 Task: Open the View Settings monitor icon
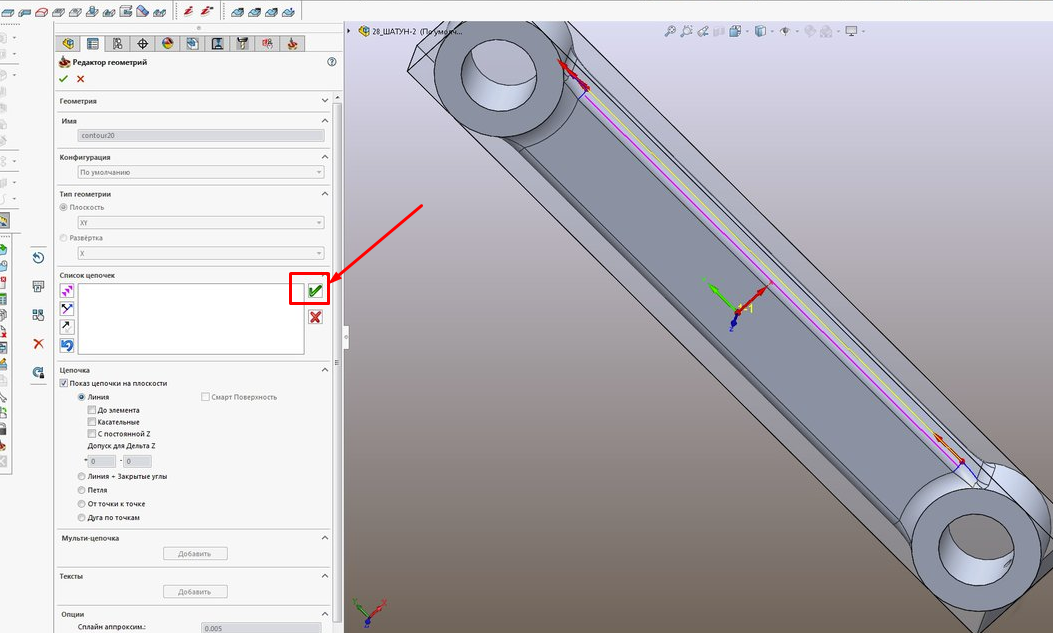tap(852, 31)
